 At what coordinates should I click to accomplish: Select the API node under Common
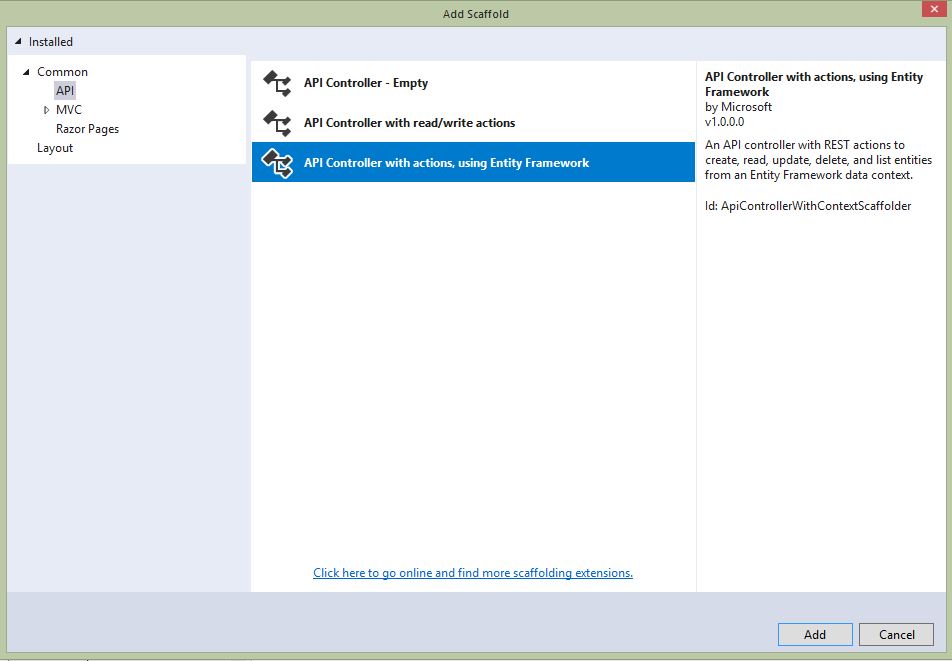click(x=65, y=91)
